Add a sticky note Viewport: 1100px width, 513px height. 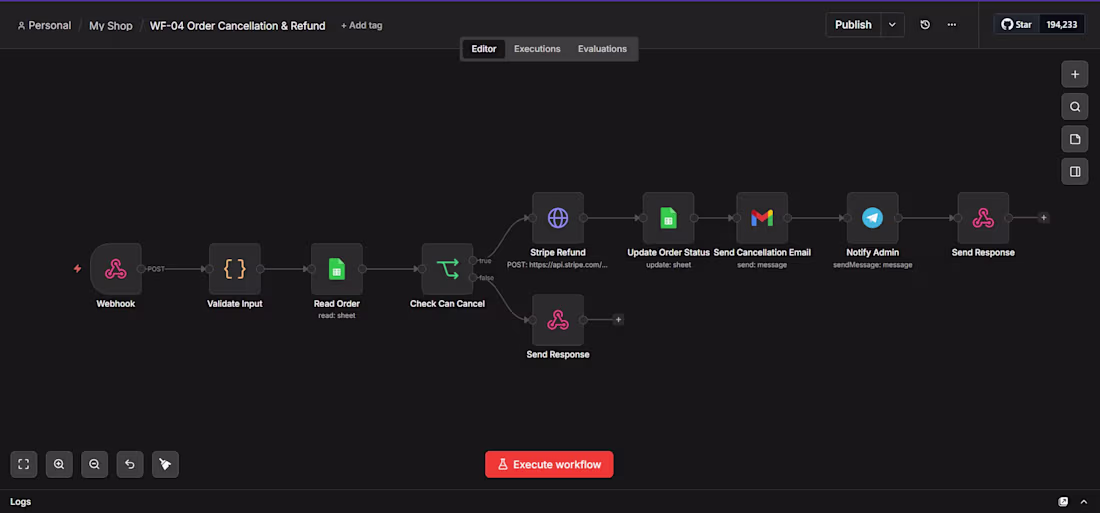click(1075, 139)
